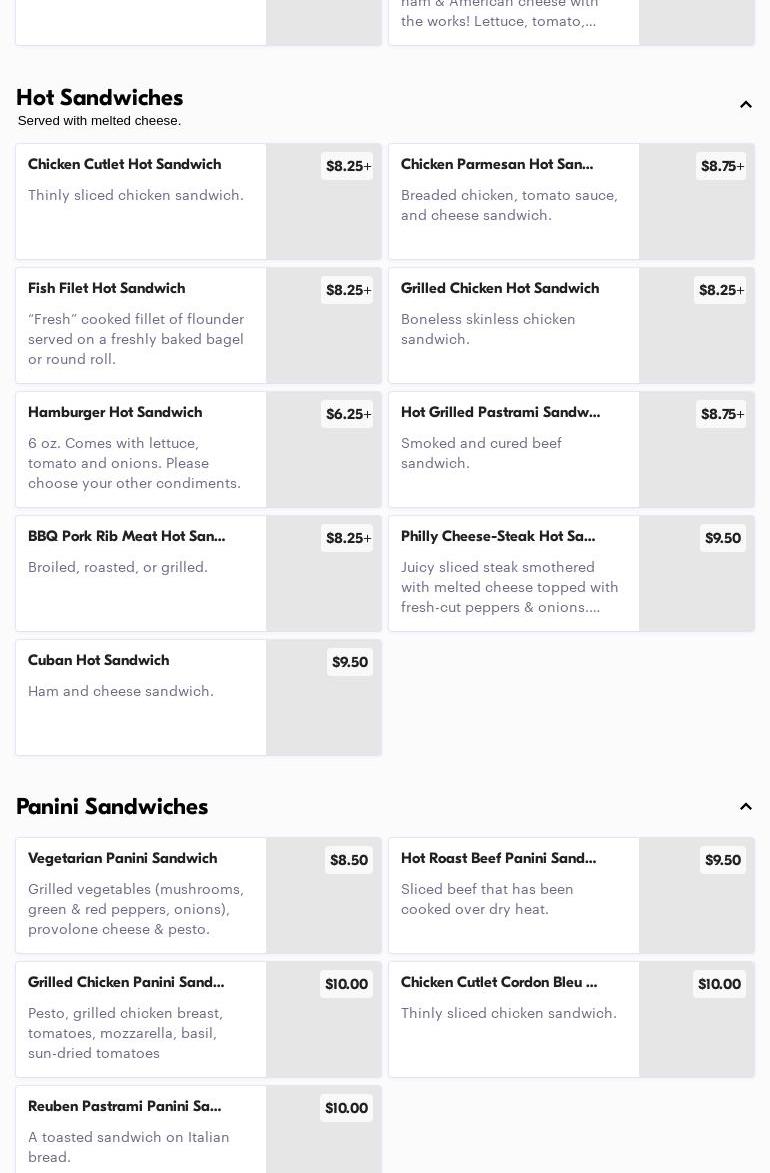This screenshot has width=770, height=1173.
Task: Collapse the Panini Sandwiches section
Action: (x=746, y=807)
